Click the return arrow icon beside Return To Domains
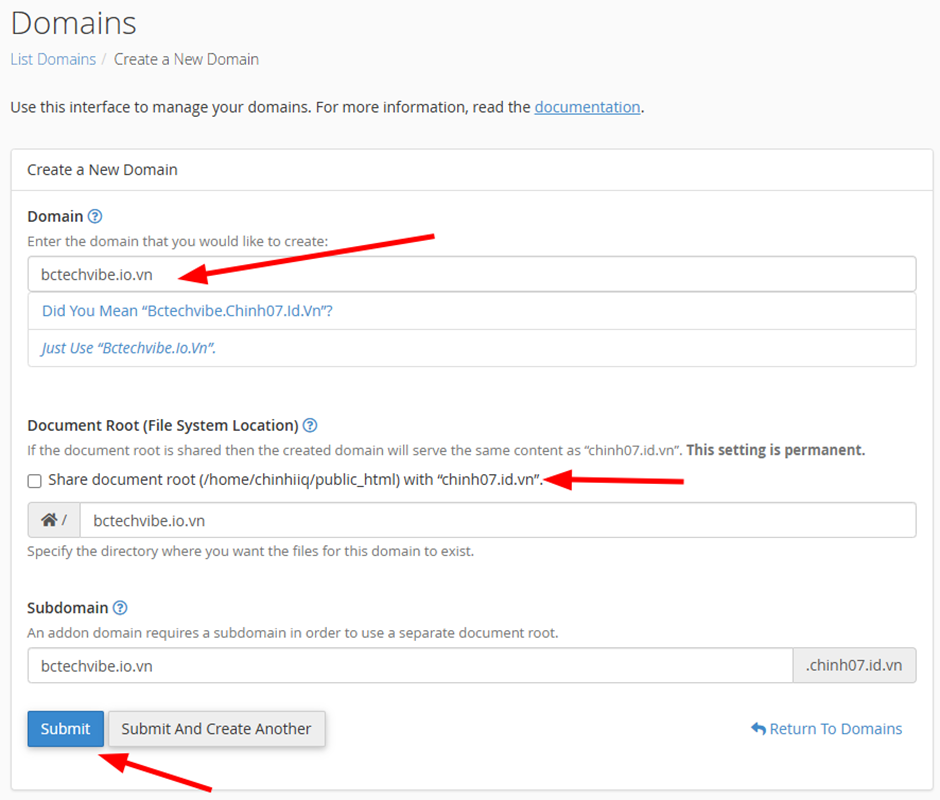The width and height of the screenshot is (940, 800). click(x=758, y=729)
